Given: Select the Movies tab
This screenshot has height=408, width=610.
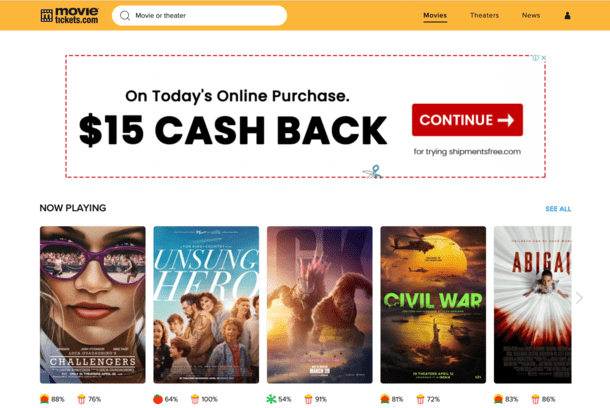Looking at the screenshot, I should point(435,16).
